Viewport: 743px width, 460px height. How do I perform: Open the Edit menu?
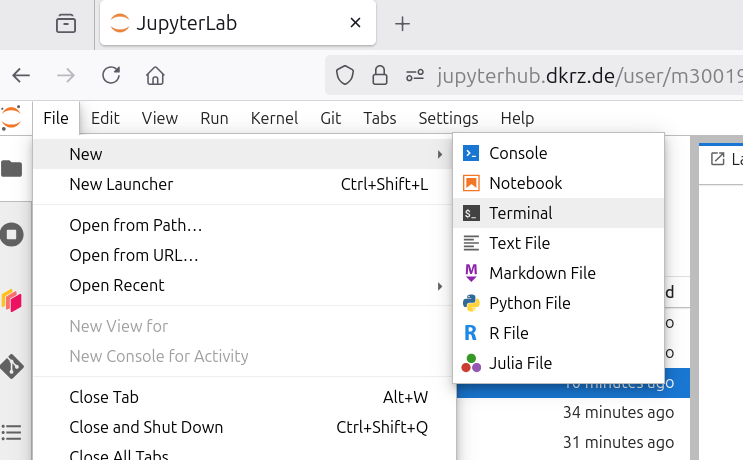coord(105,118)
